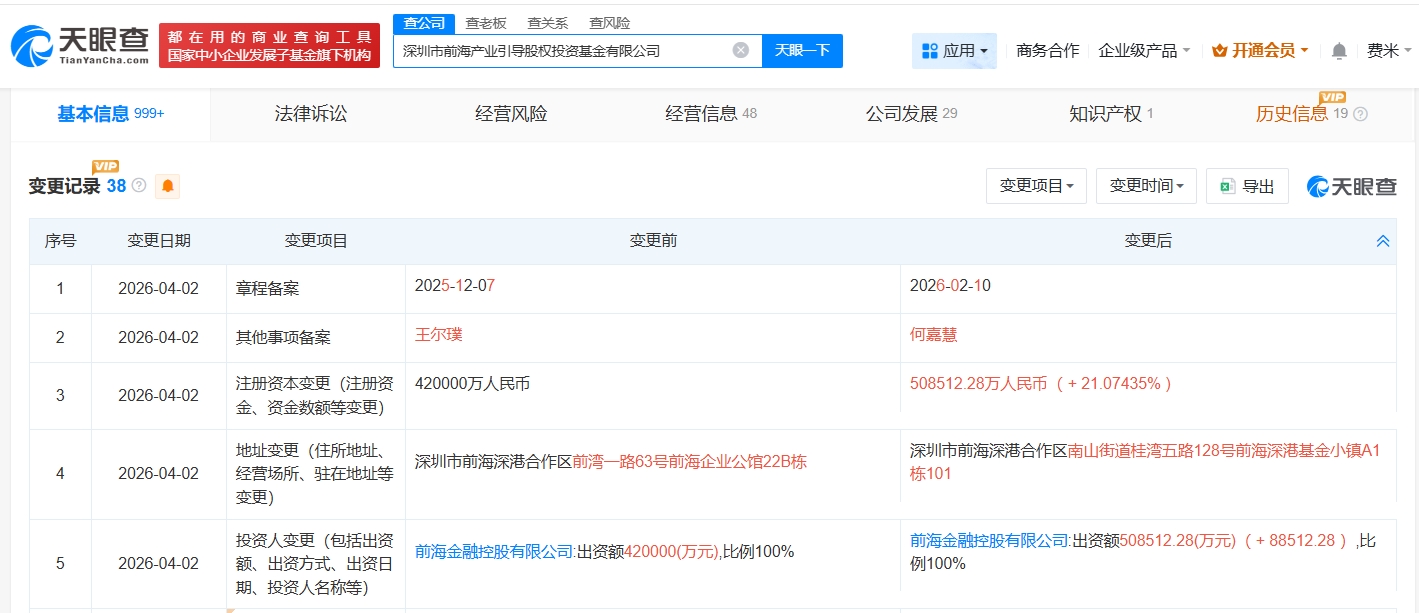
Task: Open the 开通会员 membership menu
Action: tap(1260, 51)
